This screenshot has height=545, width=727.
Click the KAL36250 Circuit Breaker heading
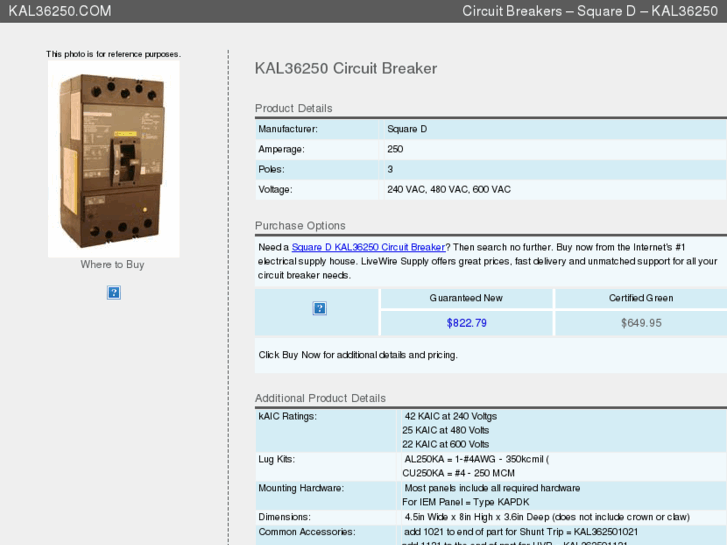click(345, 68)
